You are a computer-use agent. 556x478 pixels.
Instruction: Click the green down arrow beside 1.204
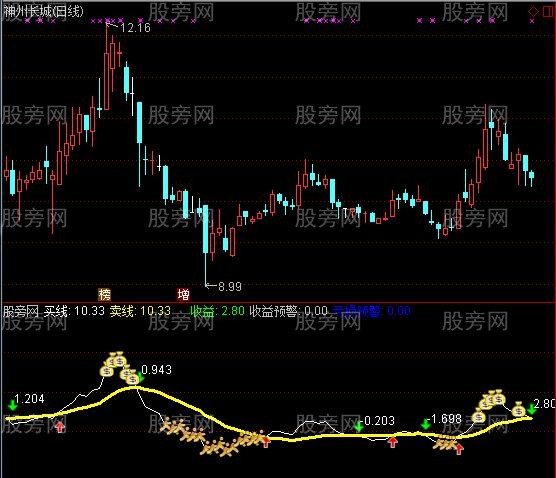coord(13,405)
